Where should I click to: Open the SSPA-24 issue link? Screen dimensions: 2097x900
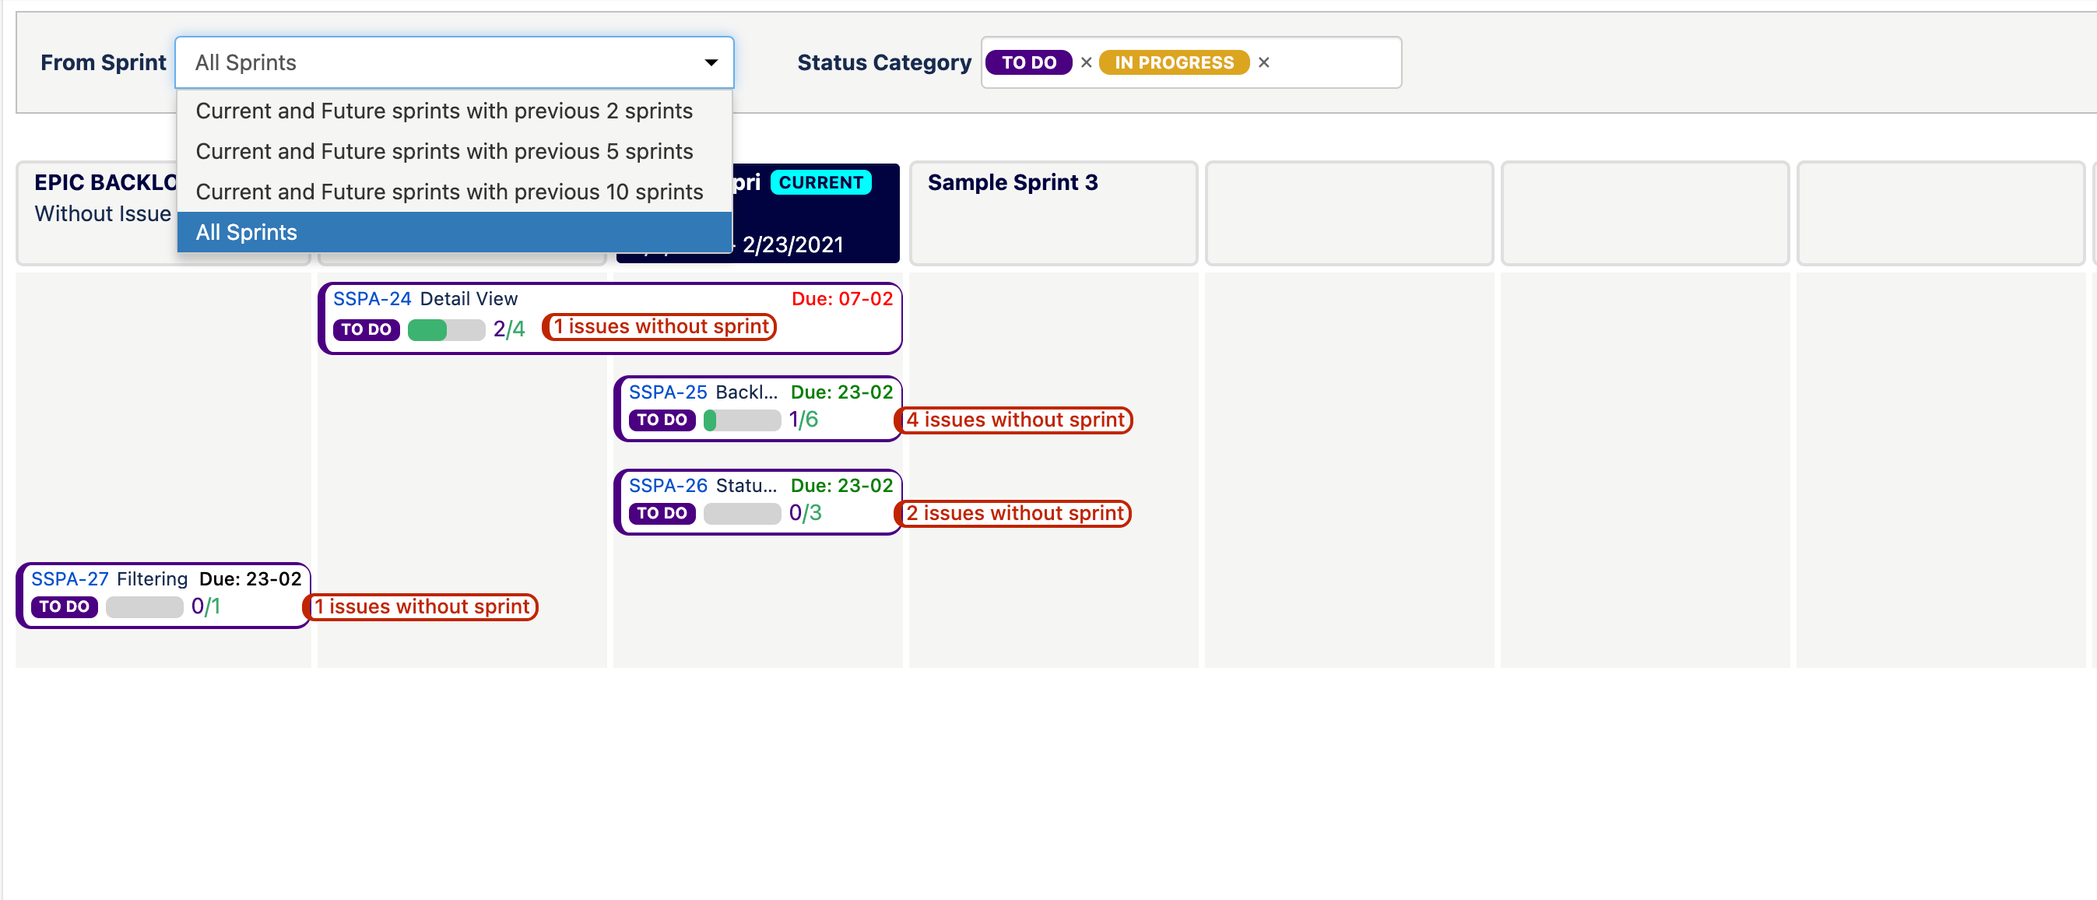coord(372,299)
